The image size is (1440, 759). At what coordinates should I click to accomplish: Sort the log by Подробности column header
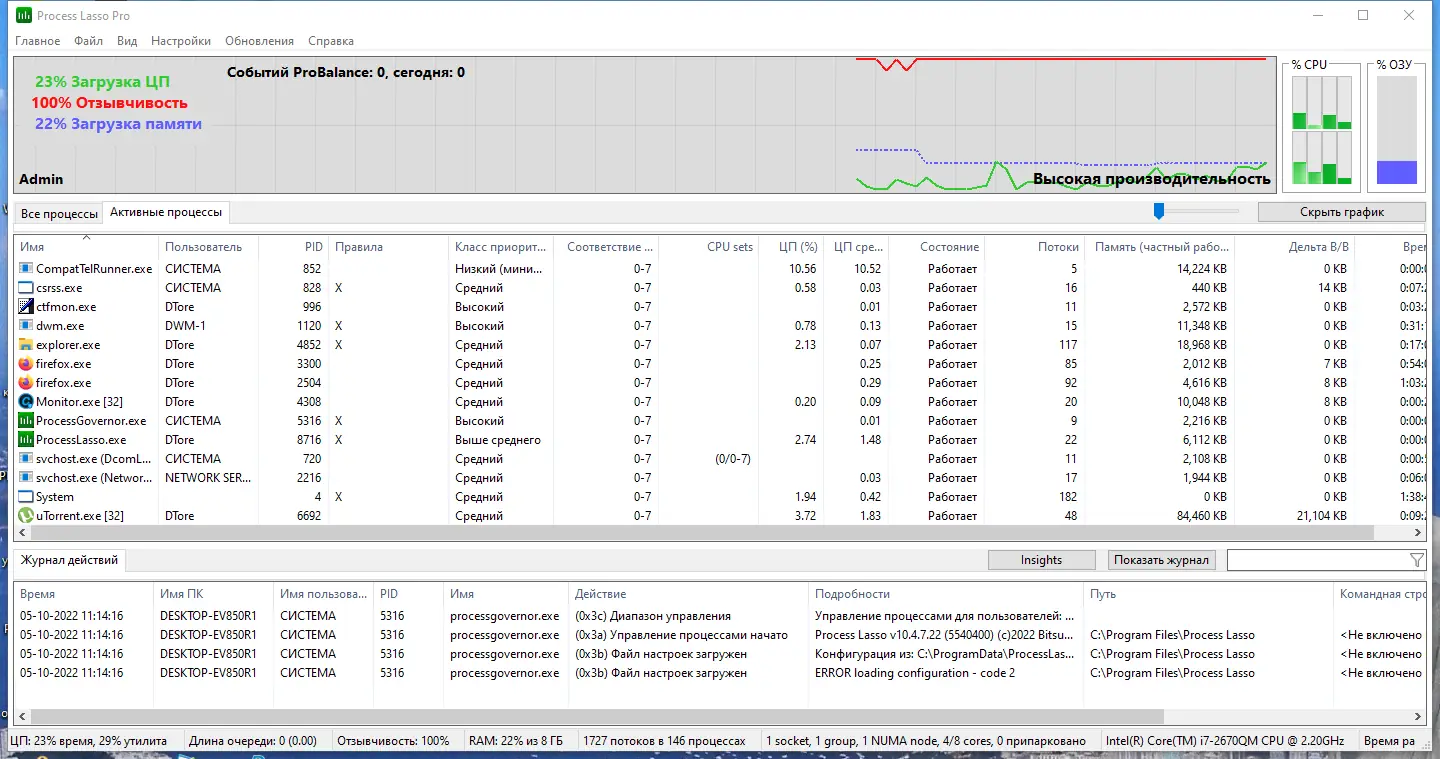pos(946,594)
